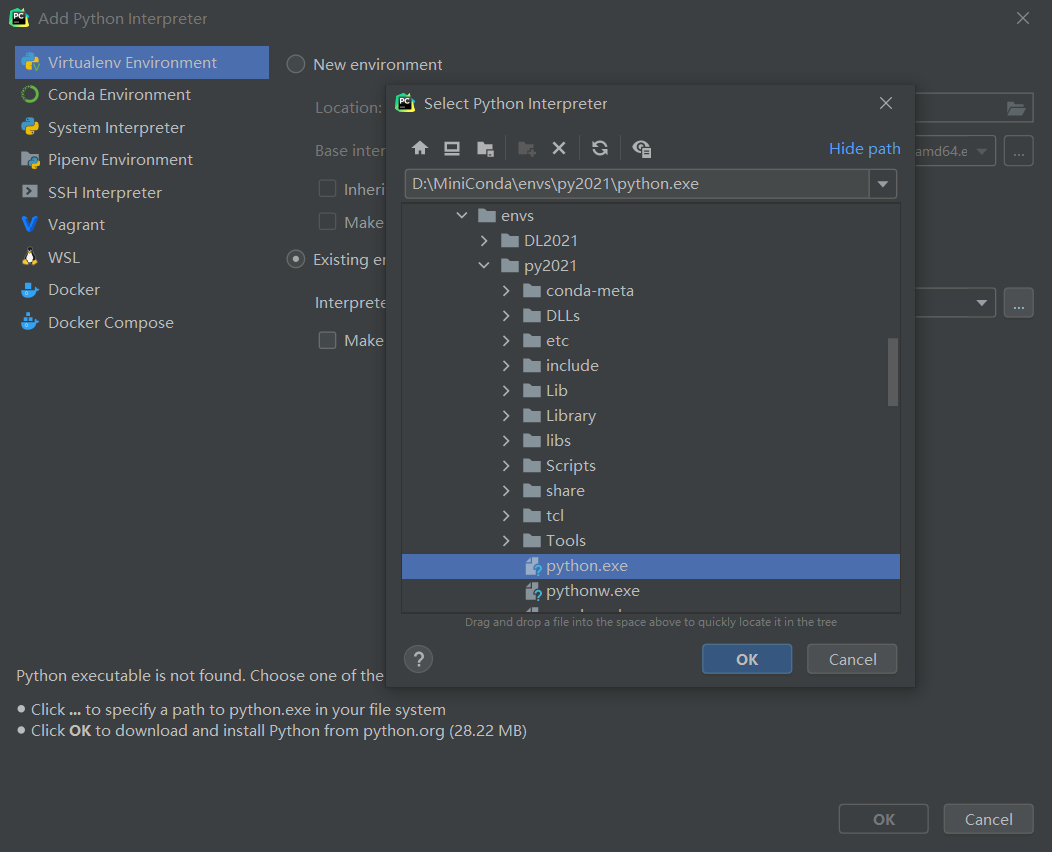Open Base interpreter dropdown arrow
Screen dimensions: 1052x852
point(982,151)
